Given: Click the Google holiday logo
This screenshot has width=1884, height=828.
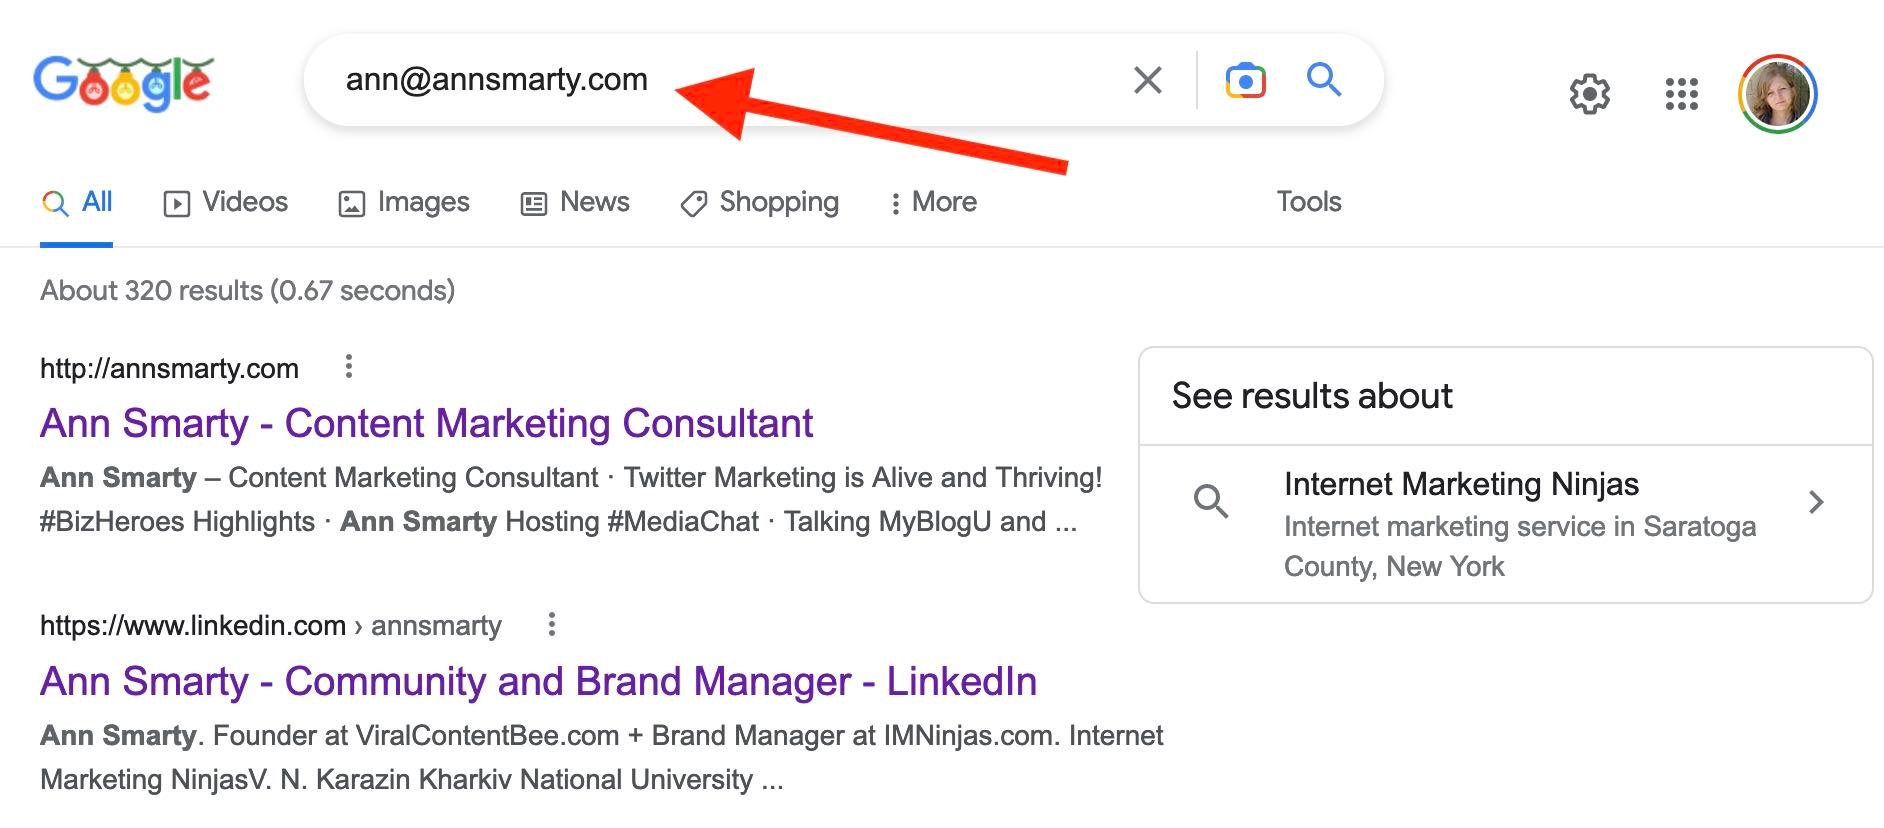Looking at the screenshot, I should coord(123,82).
